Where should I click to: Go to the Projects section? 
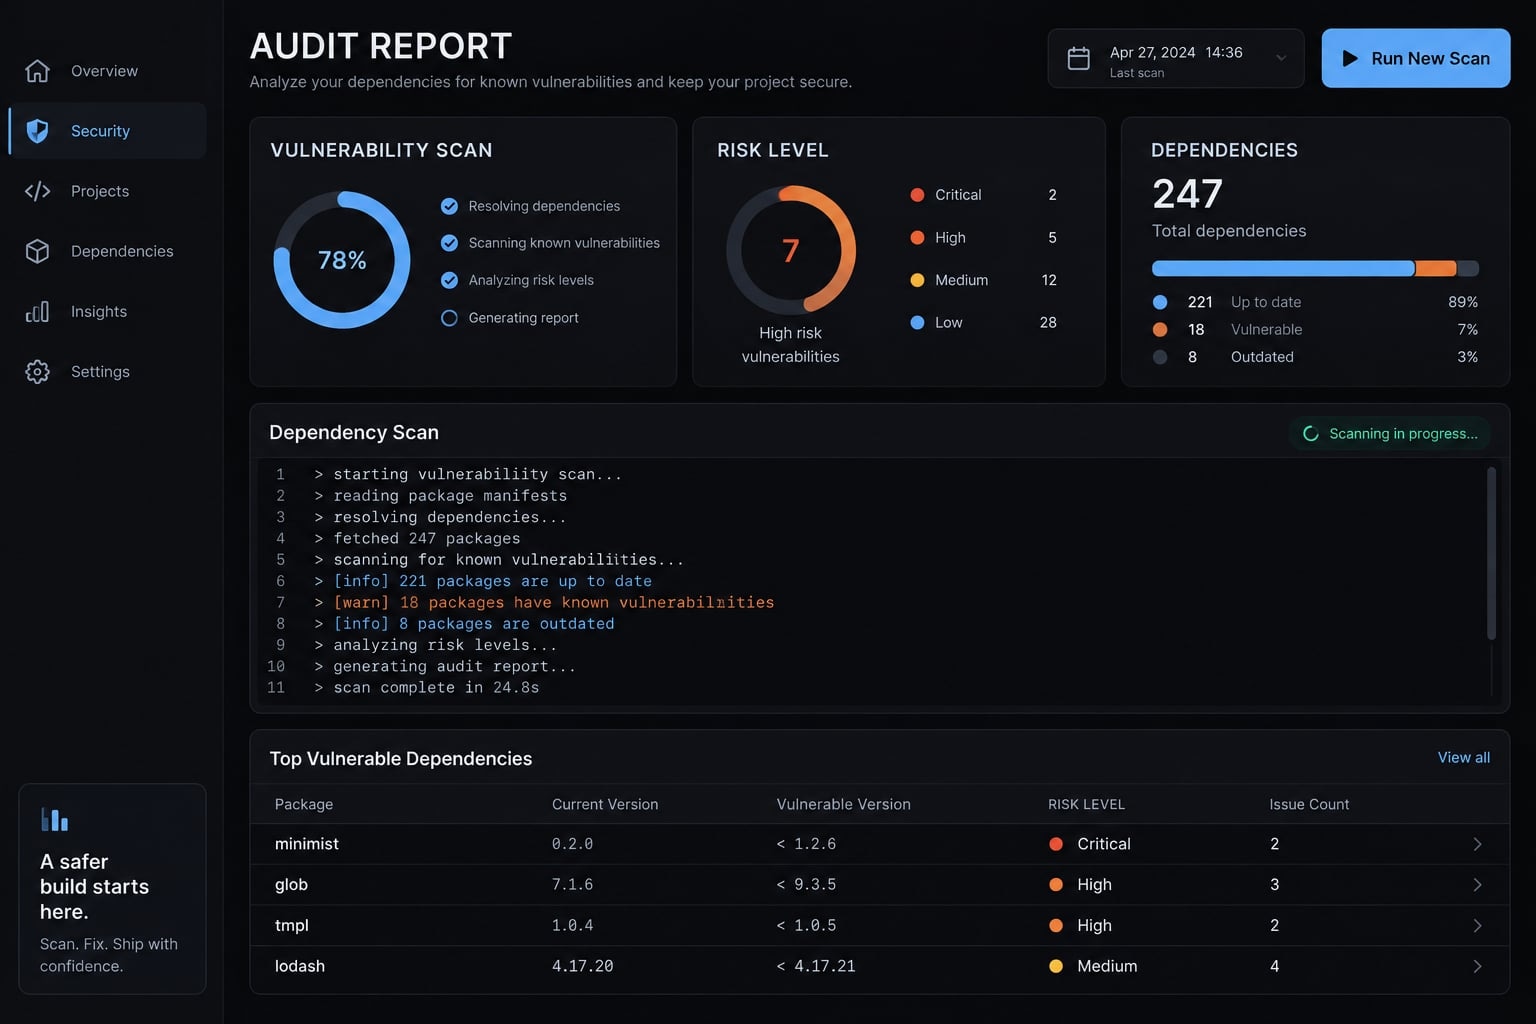pyautogui.click(x=107, y=191)
